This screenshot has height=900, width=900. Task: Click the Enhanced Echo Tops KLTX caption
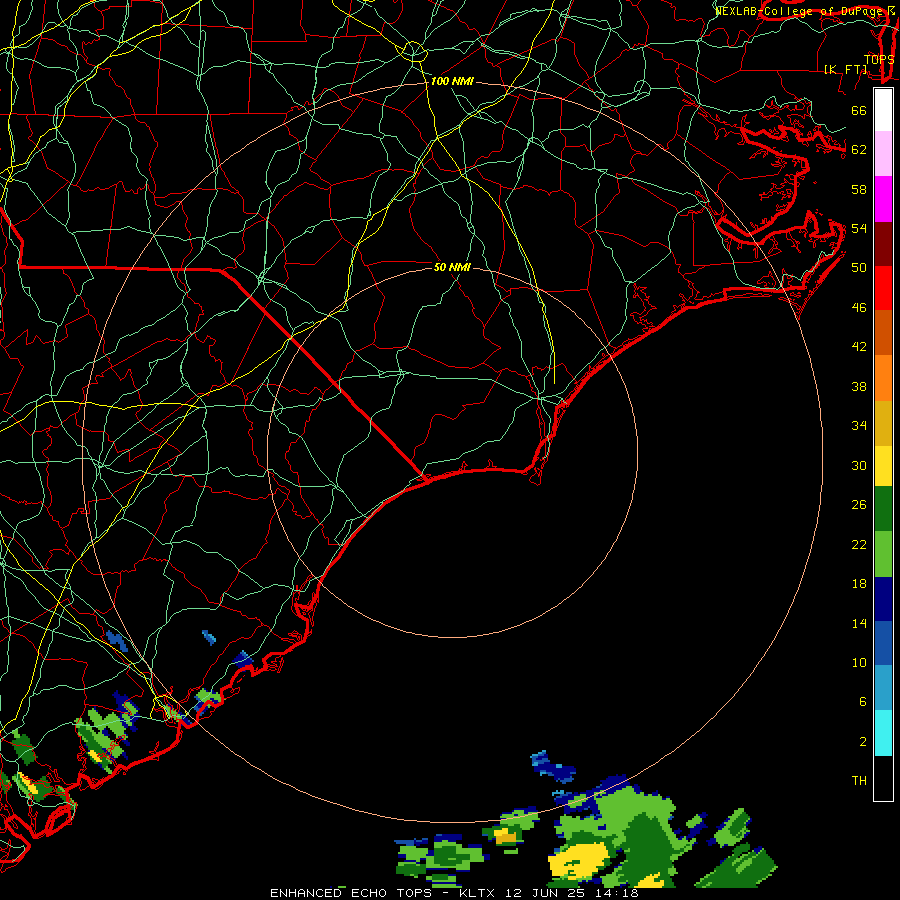tap(454, 893)
